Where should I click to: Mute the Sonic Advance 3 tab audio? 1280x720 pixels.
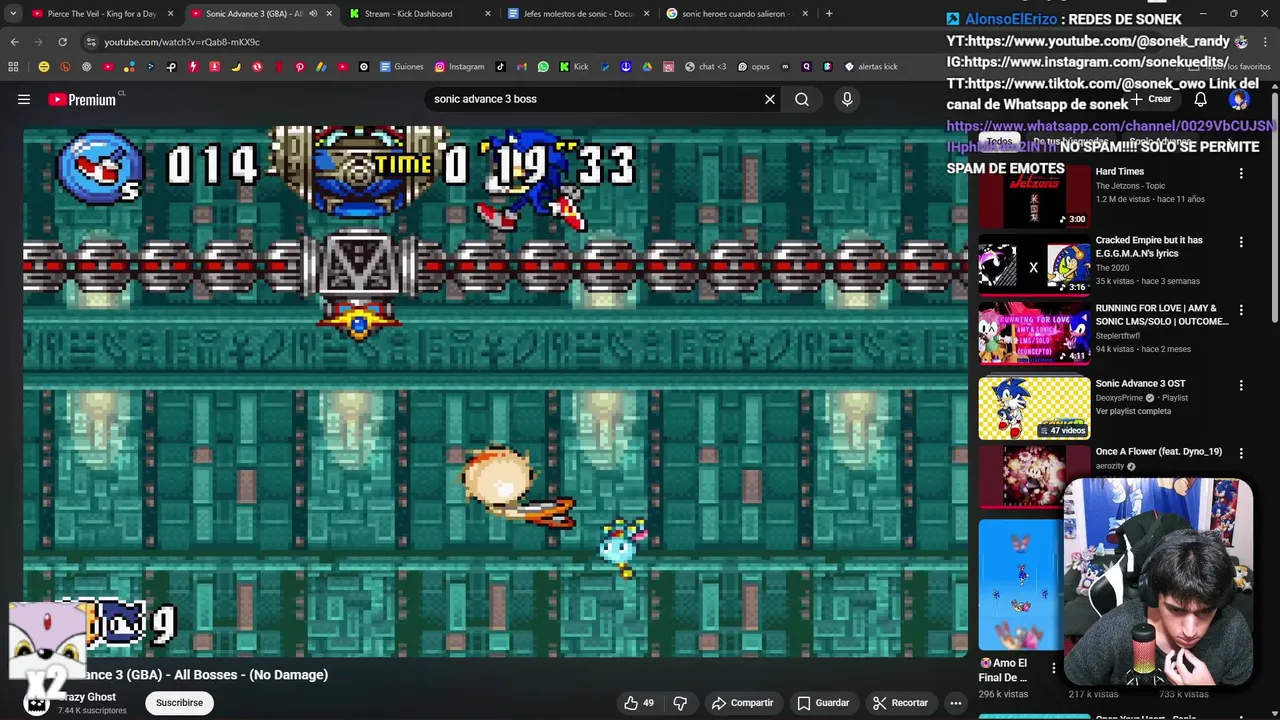coord(313,14)
